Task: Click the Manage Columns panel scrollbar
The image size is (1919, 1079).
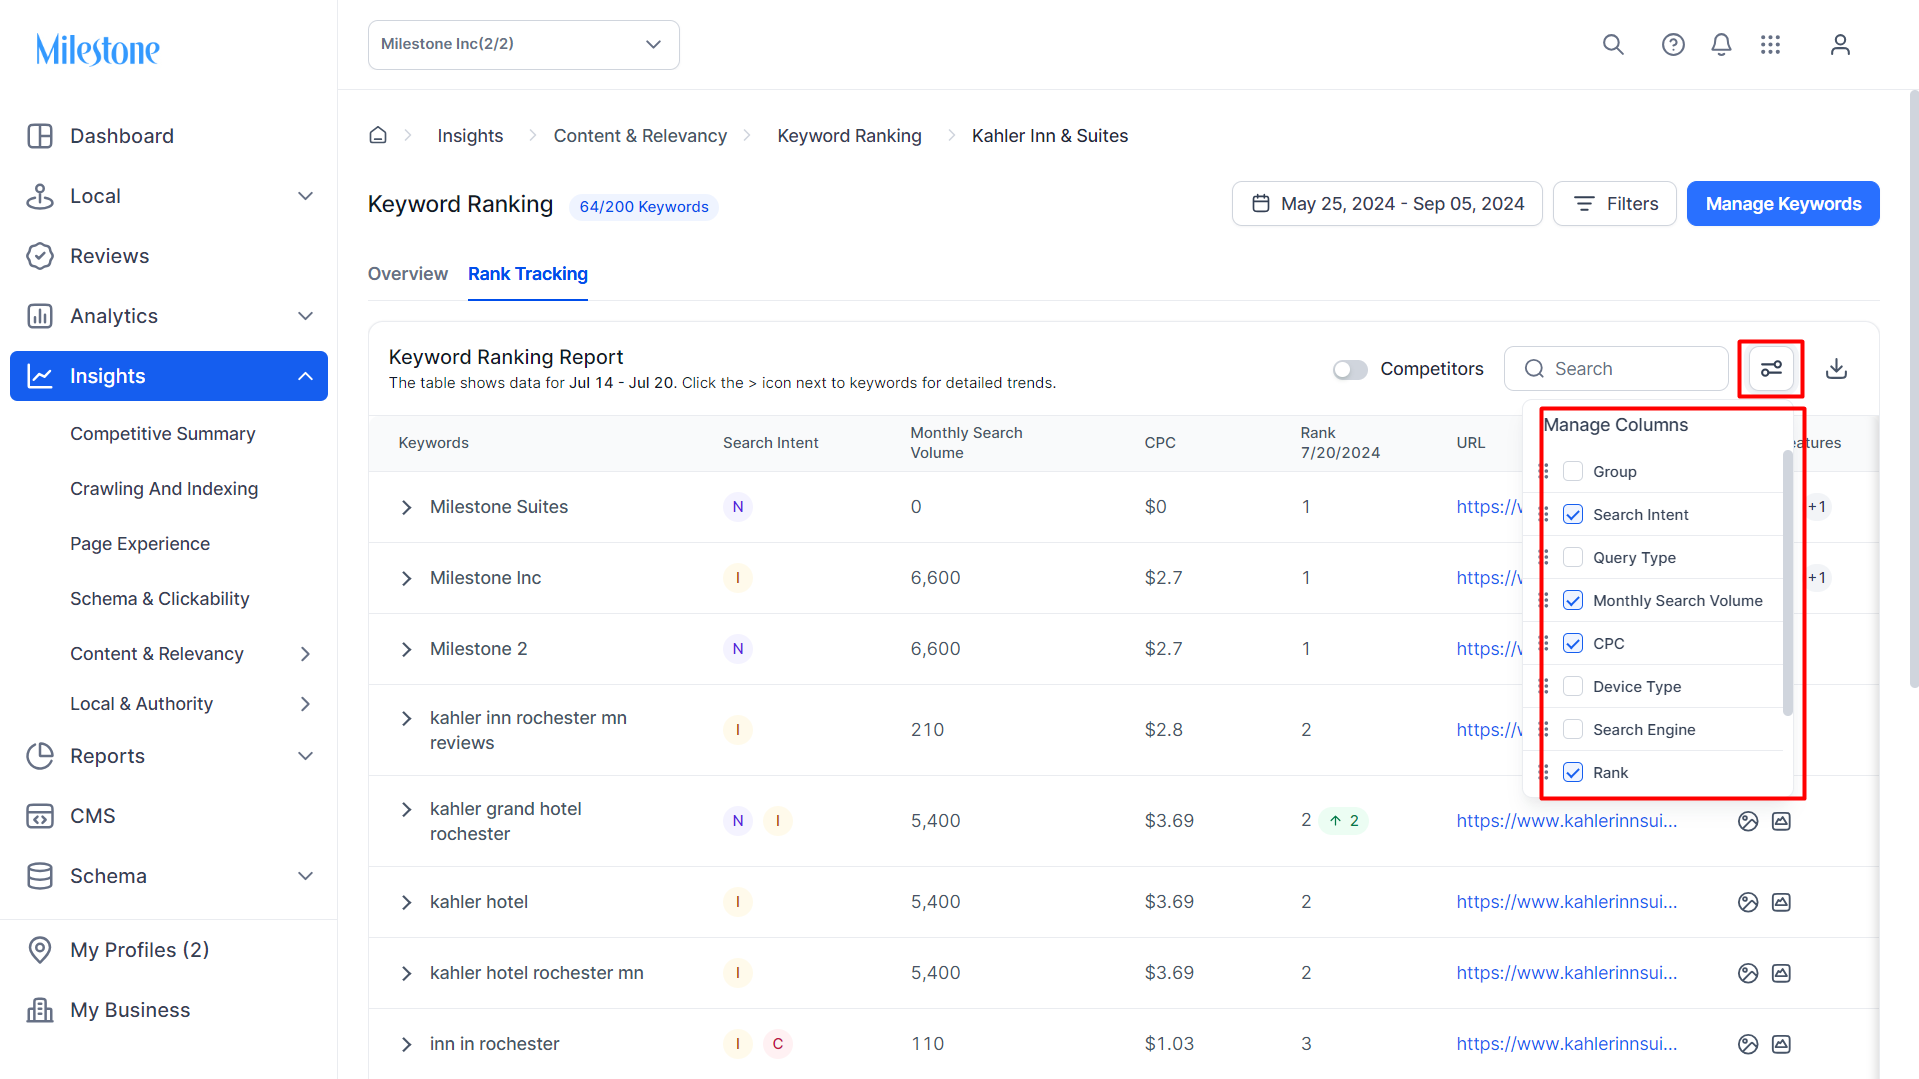Action: pyautogui.click(x=1788, y=583)
